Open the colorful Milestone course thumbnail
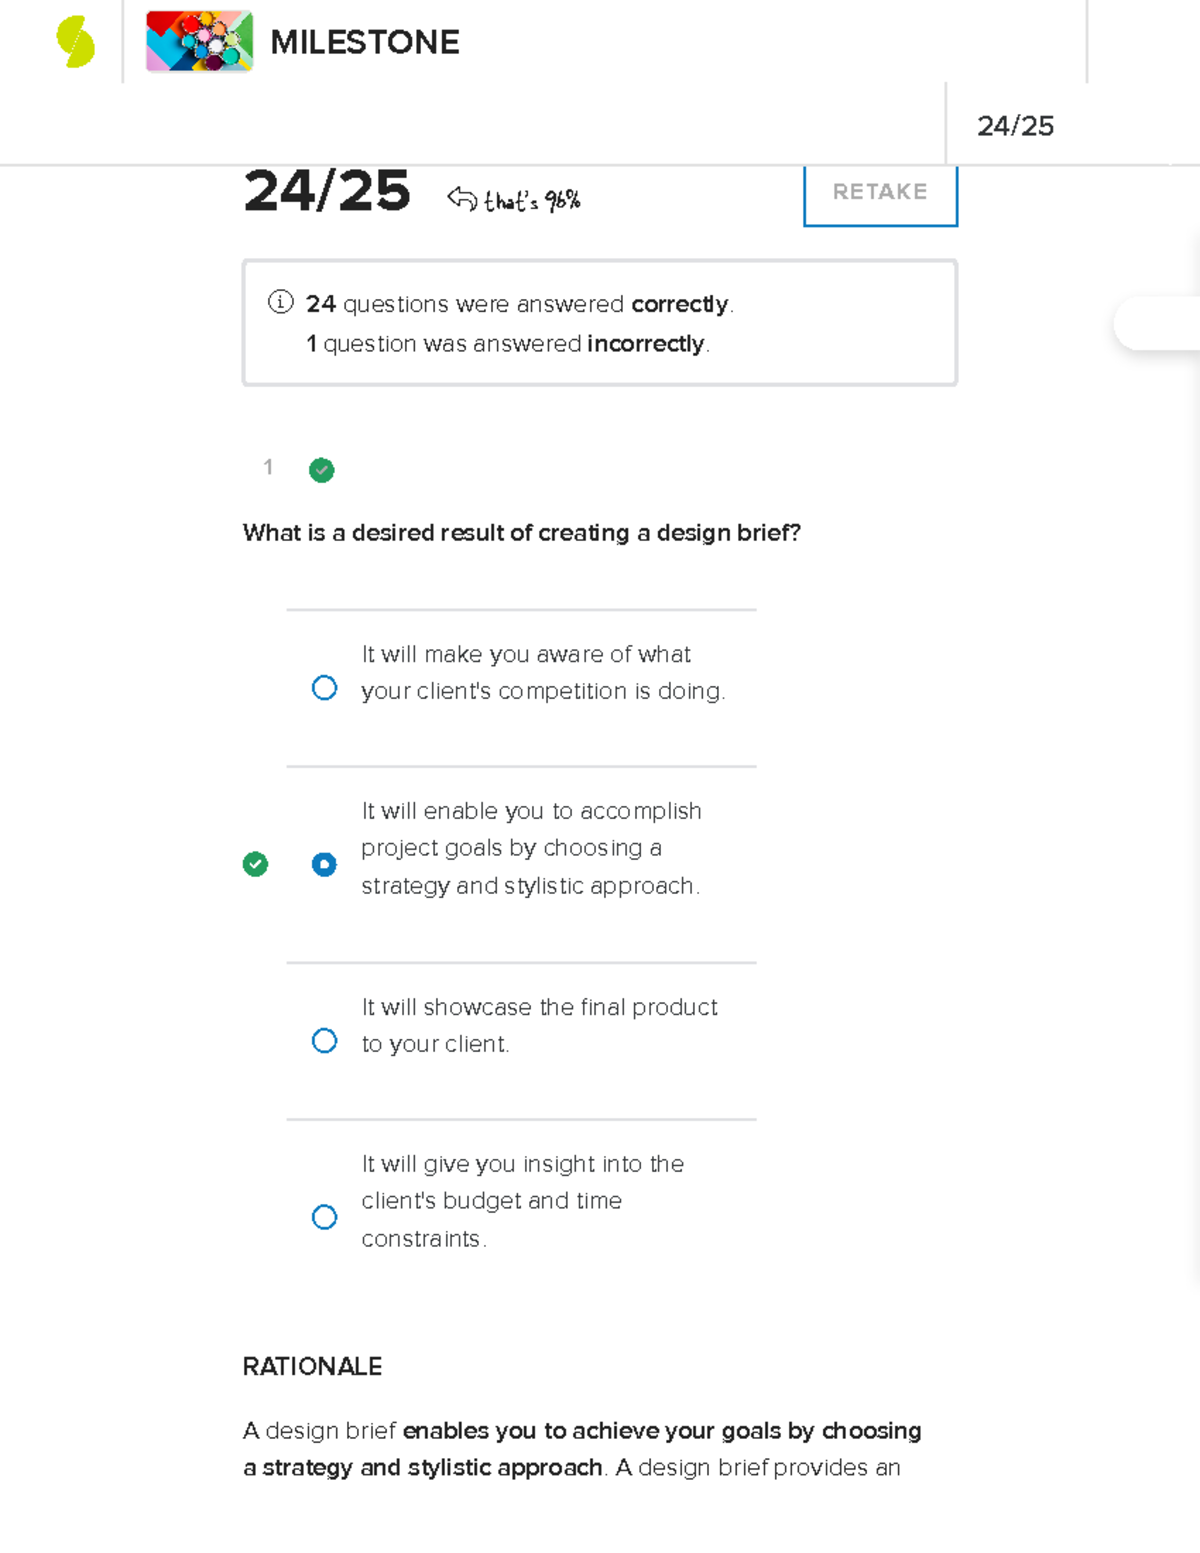This screenshot has width=1200, height=1553. [x=199, y=42]
